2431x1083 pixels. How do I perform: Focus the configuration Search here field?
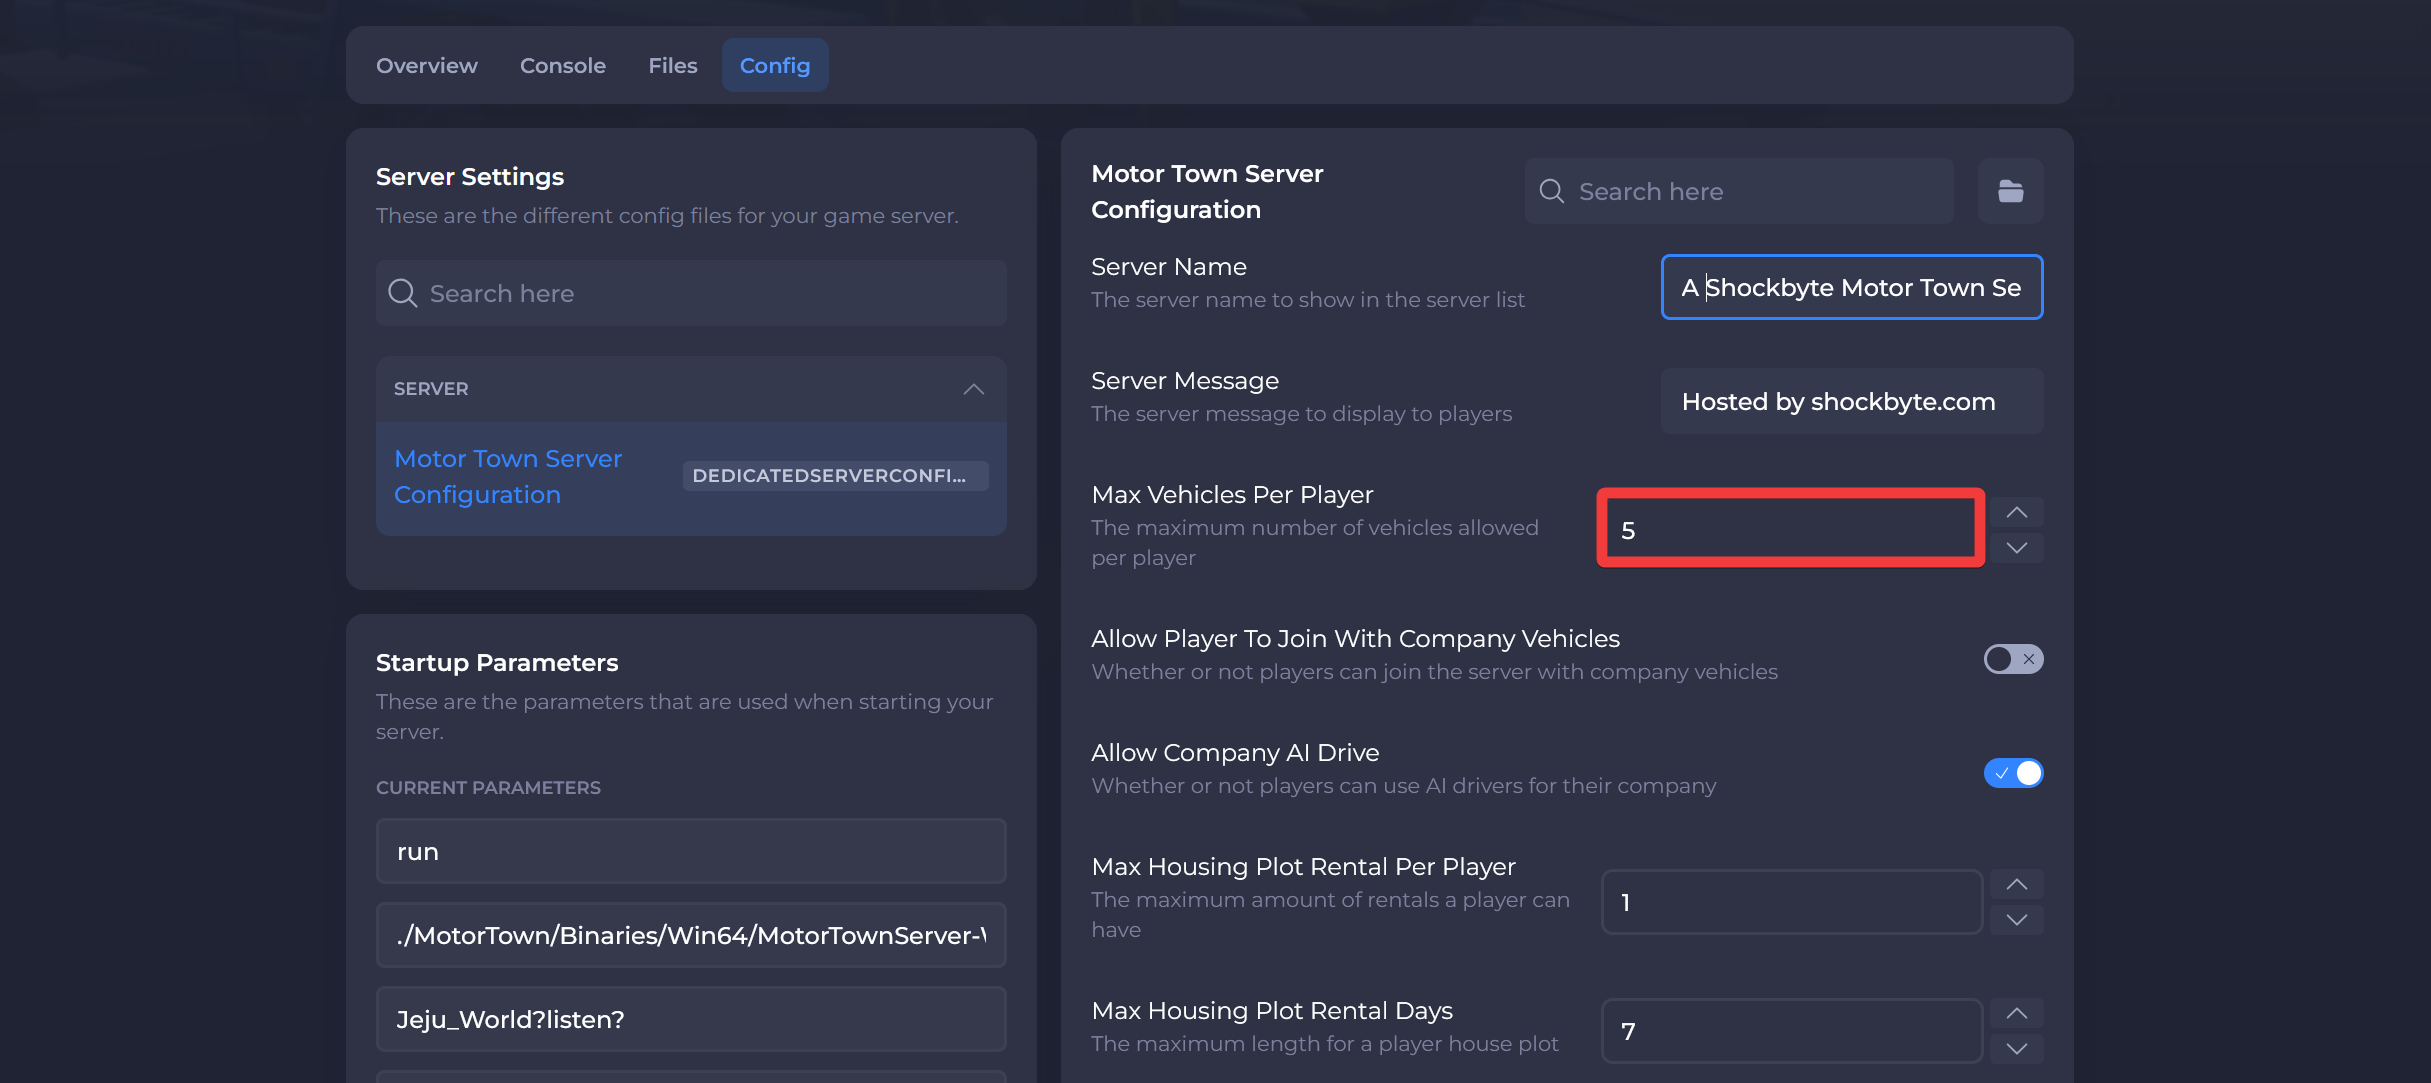click(1739, 191)
